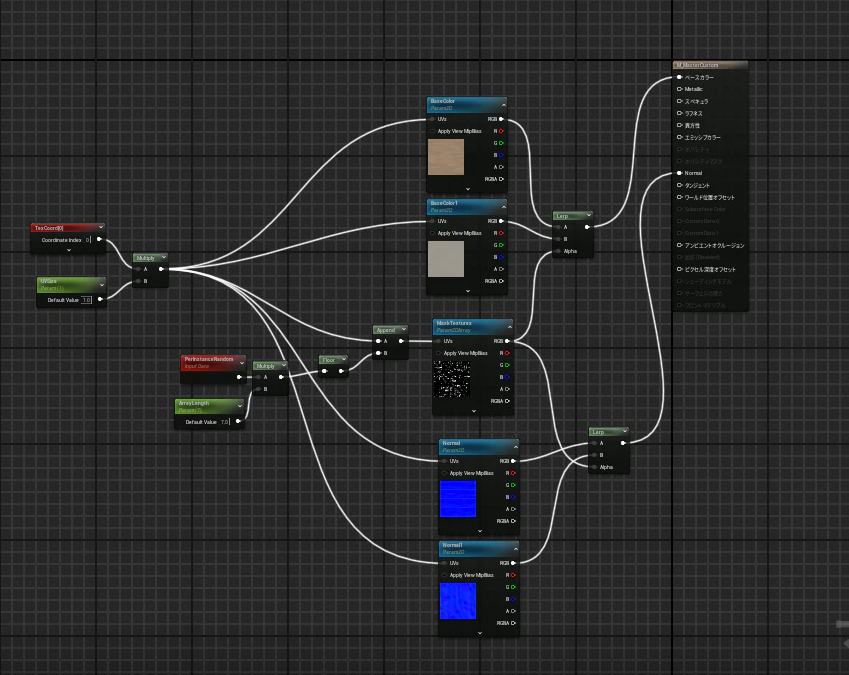Click UVSize Default Value field 1.0

(87, 300)
